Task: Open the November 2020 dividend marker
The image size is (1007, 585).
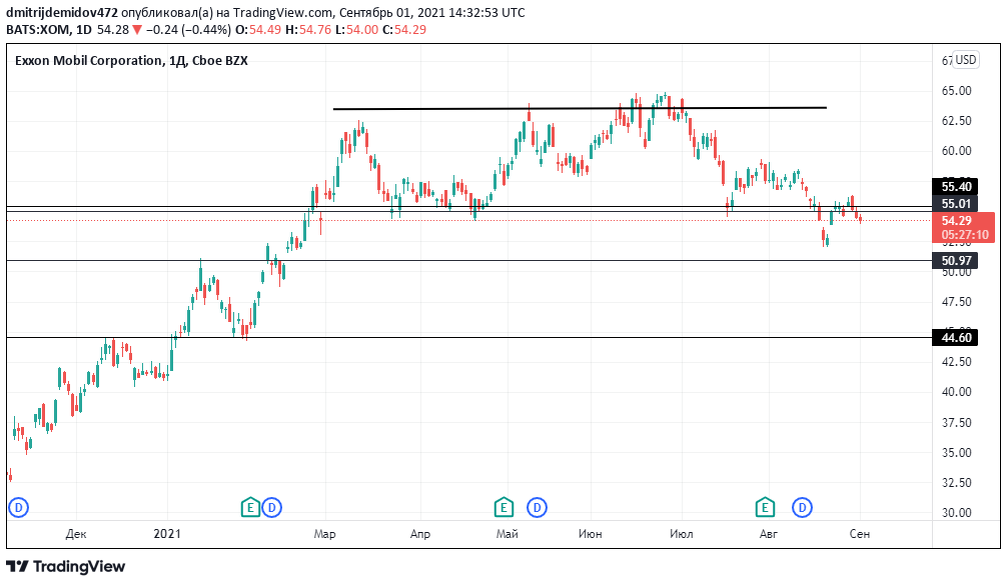Action: coord(19,508)
